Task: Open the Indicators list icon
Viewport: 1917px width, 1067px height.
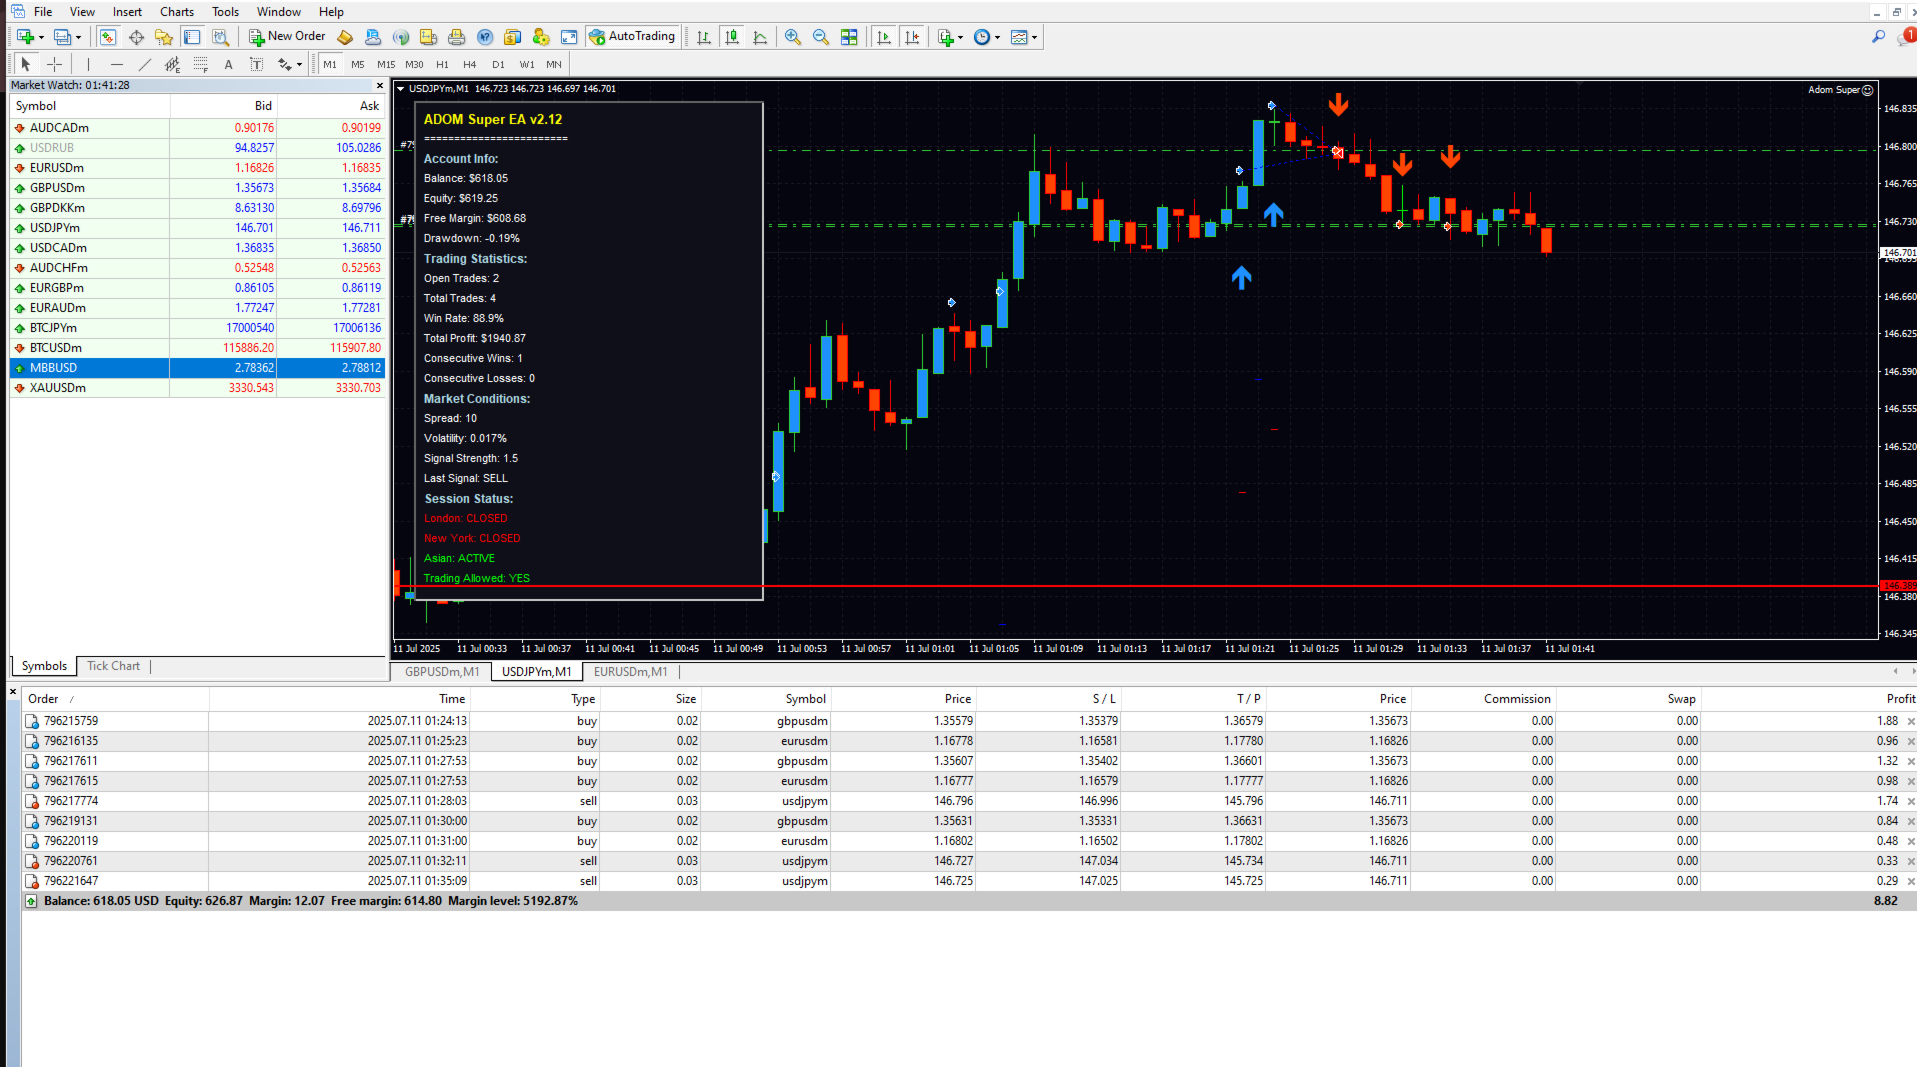Action: coord(945,37)
